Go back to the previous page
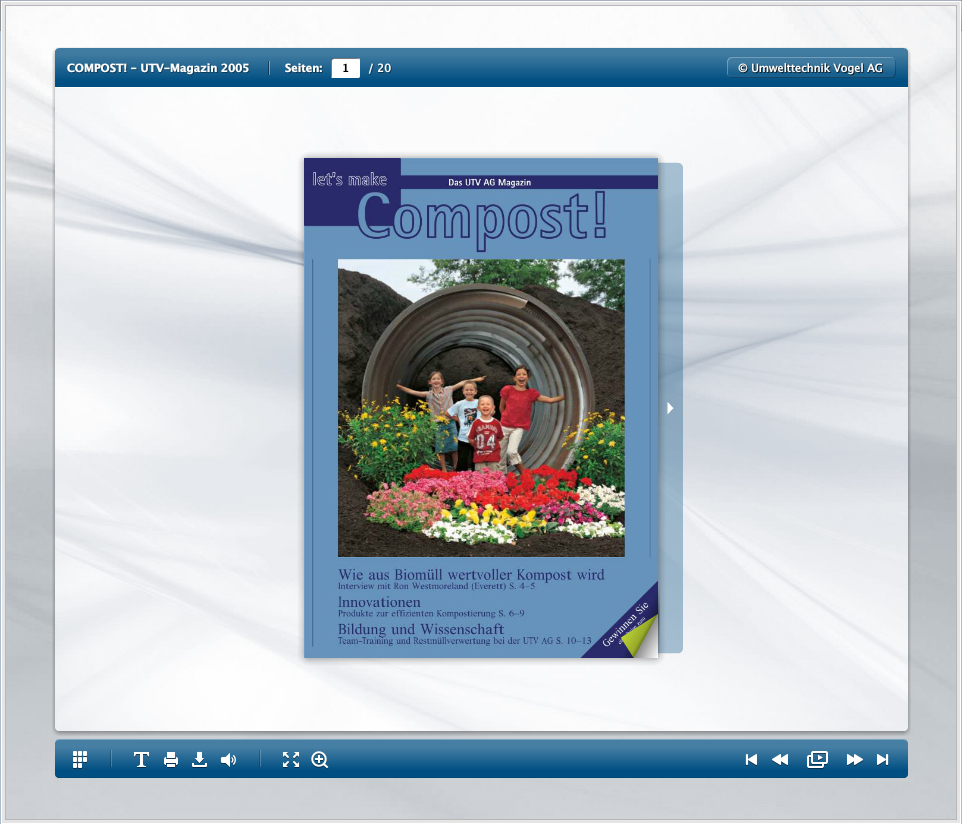Image resolution: width=962 pixels, height=824 pixels. click(x=780, y=760)
